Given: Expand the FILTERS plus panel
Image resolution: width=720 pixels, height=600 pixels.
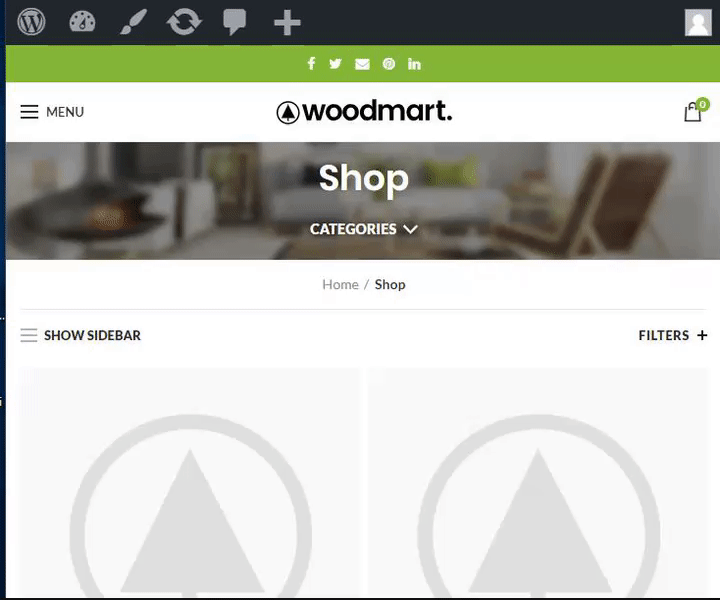Looking at the screenshot, I should (x=673, y=335).
